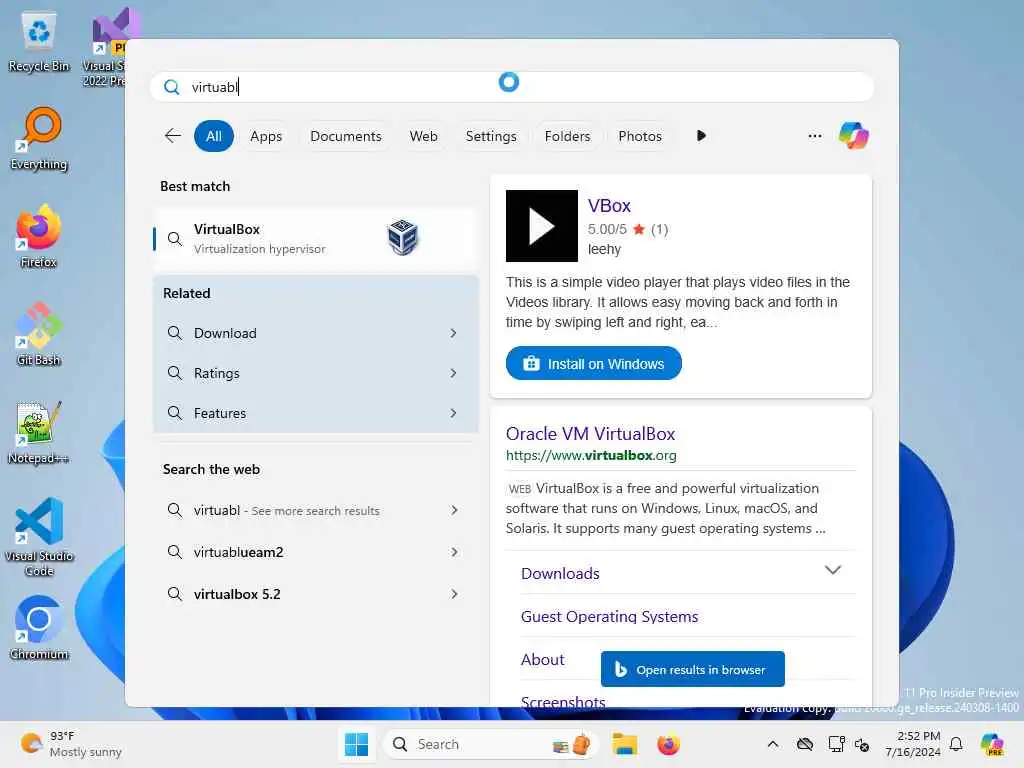Open Visual Studio 2022 Preview desktop icon
Image resolution: width=1024 pixels, height=768 pixels.
pyautogui.click(x=104, y=47)
